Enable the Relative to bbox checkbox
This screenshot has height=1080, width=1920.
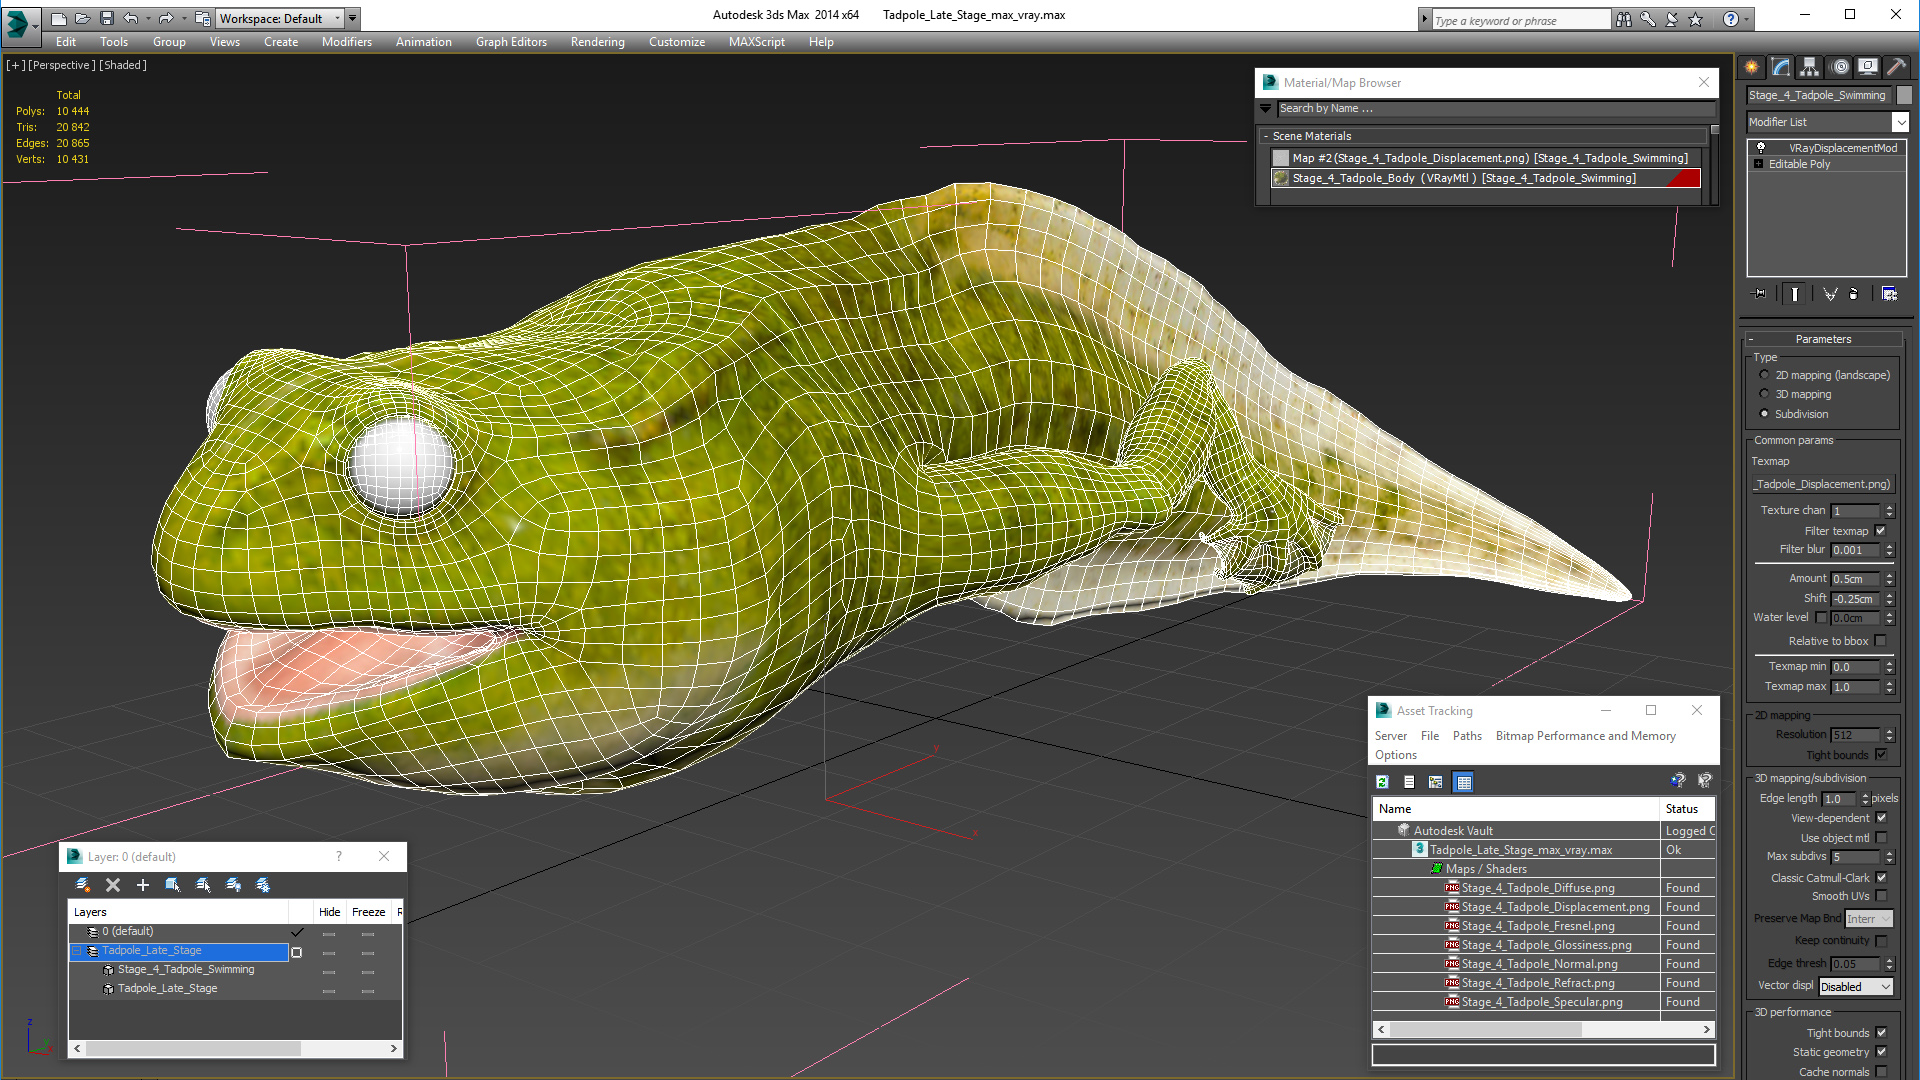[x=1880, y=641]
